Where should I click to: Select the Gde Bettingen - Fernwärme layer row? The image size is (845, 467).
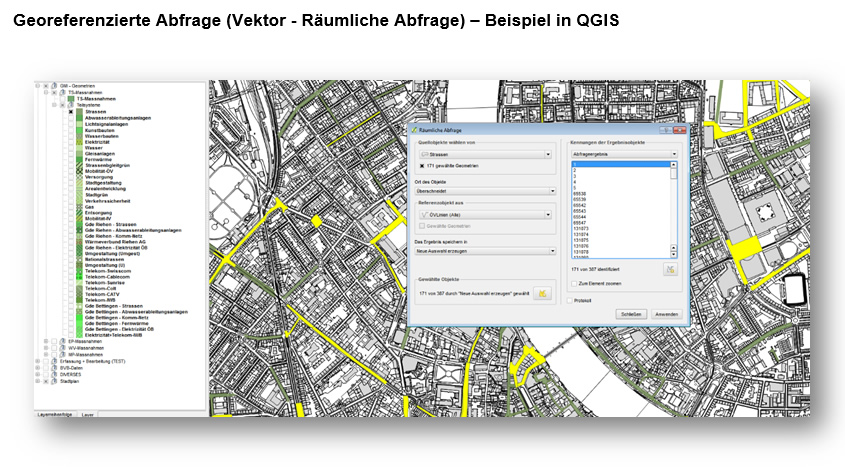click(x=116, y=323)
